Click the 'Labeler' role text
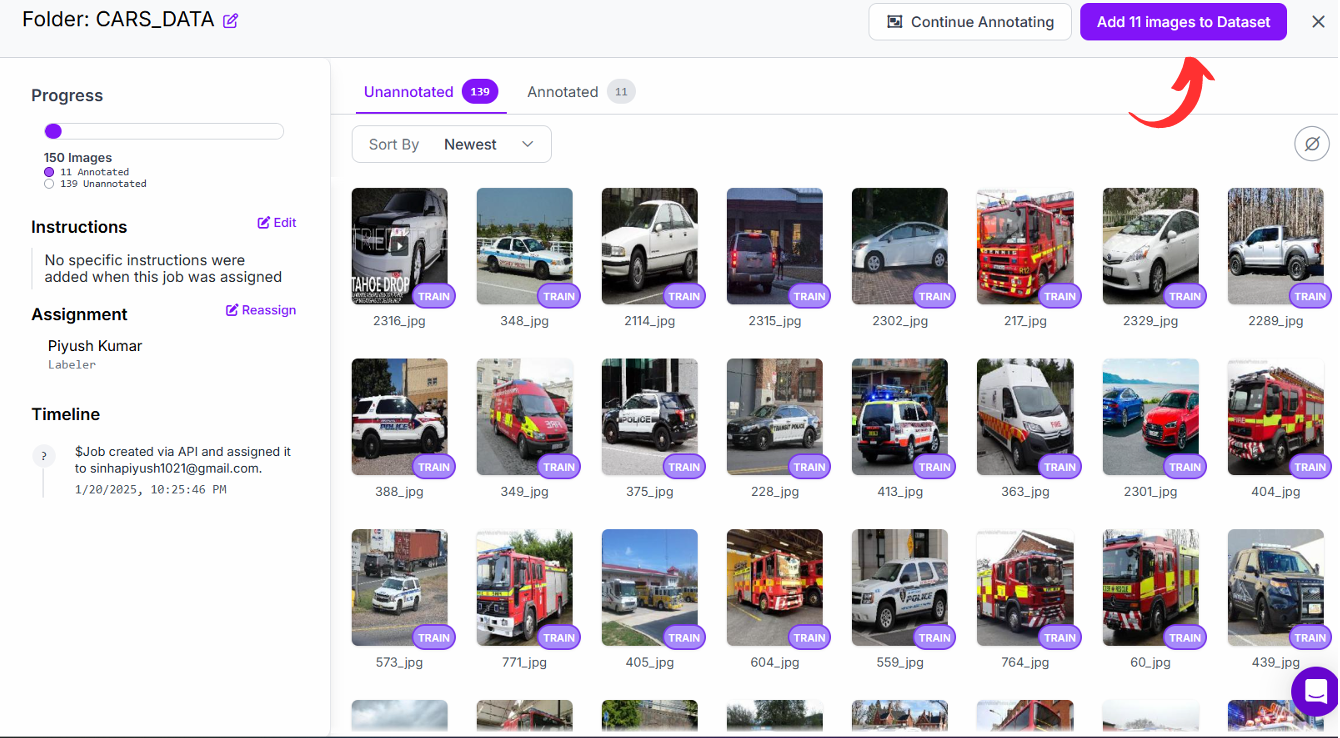Screen dimensions: 1340x738 point(72,365)
